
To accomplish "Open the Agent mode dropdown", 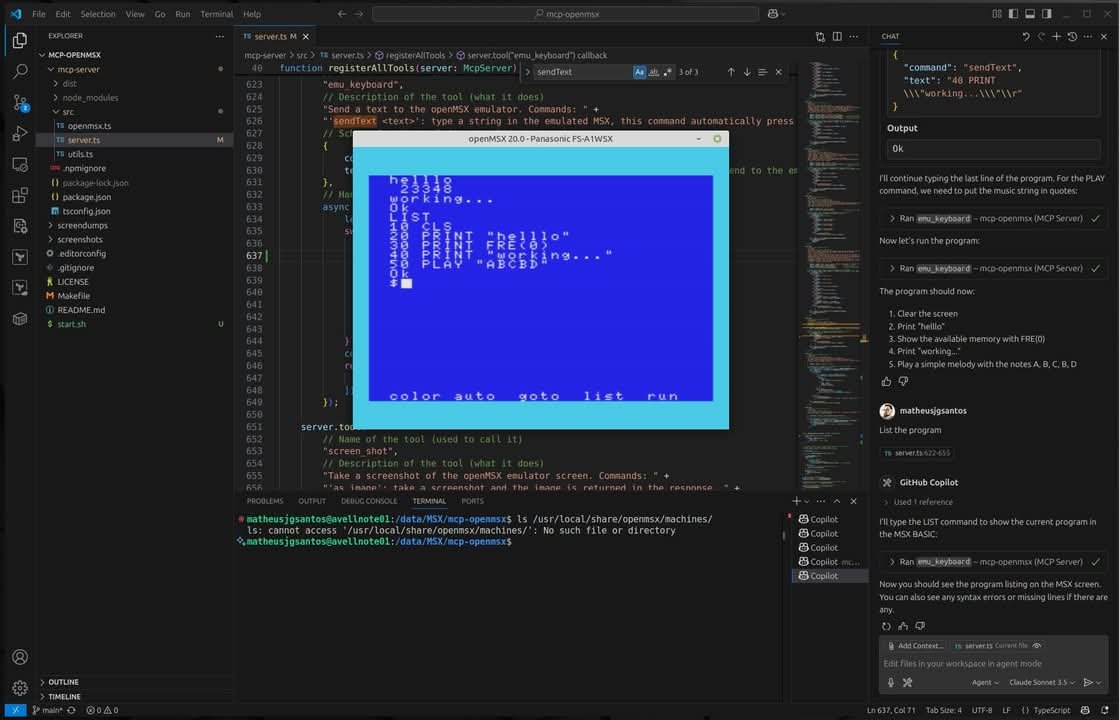I will pos(985,682).
